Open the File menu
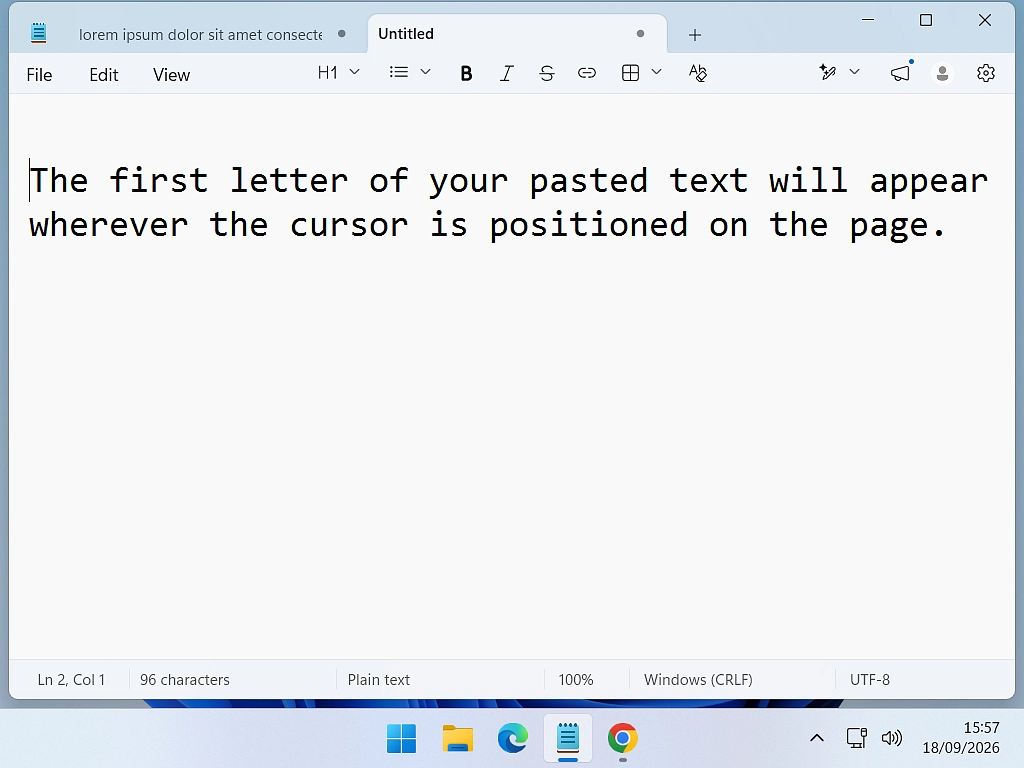 pos(39,74)
